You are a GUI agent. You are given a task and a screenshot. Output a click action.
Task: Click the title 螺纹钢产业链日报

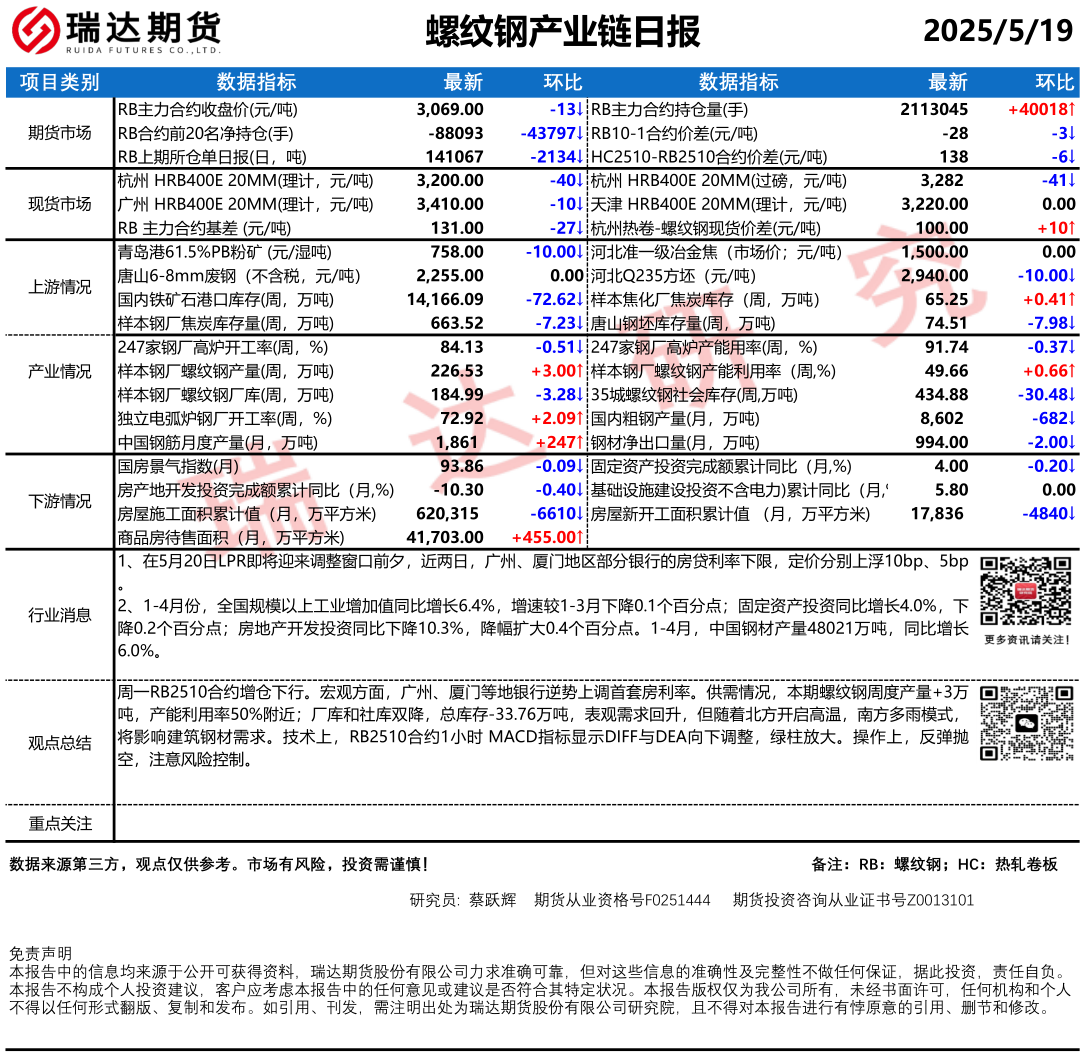(563, 31)
